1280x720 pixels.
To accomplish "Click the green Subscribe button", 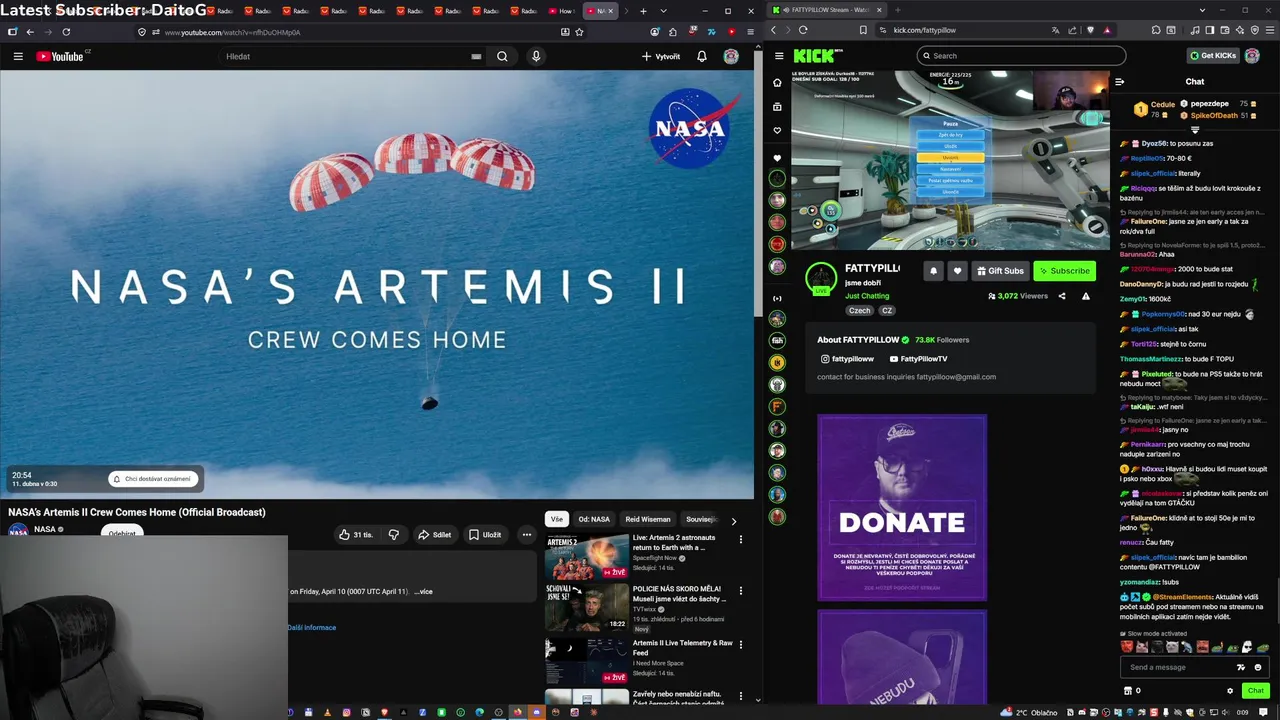I will (x=1064, y=271).
